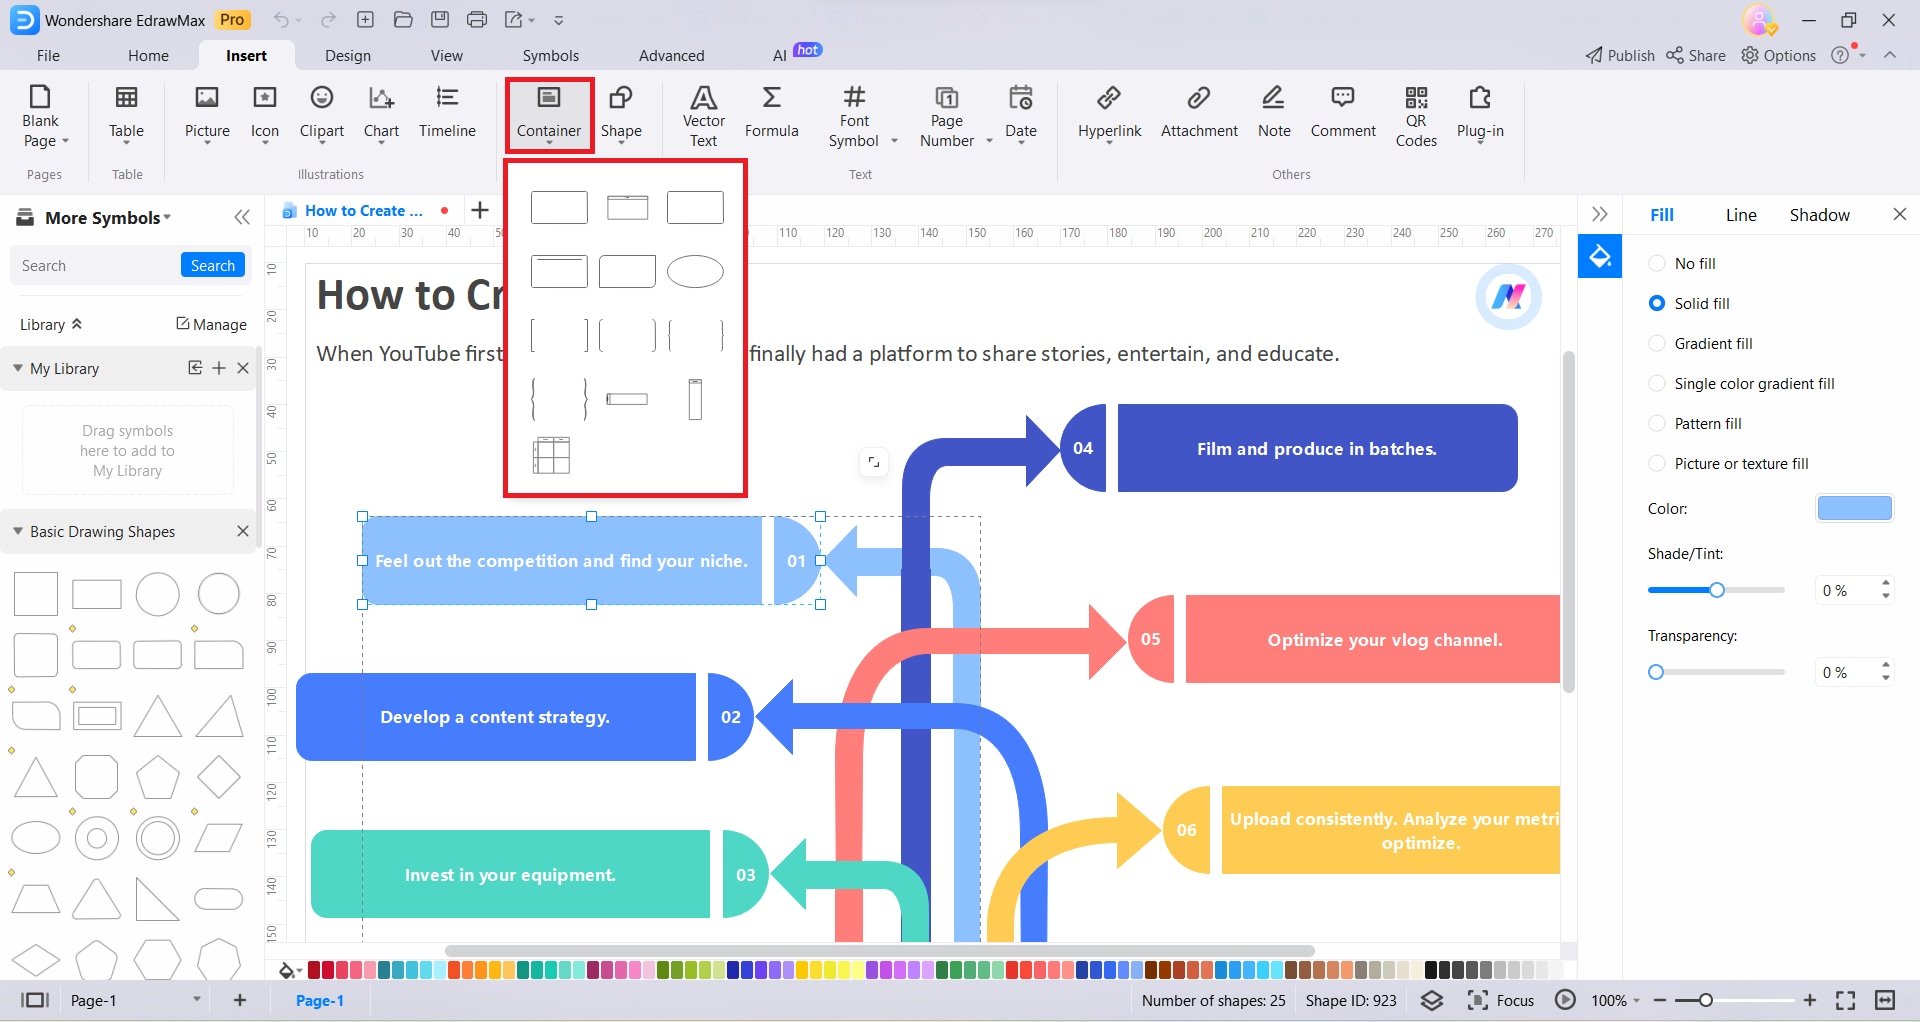Expand the Font Symbol dropdown
This screenshot has height=1022, width=1920.
point(894,141)
